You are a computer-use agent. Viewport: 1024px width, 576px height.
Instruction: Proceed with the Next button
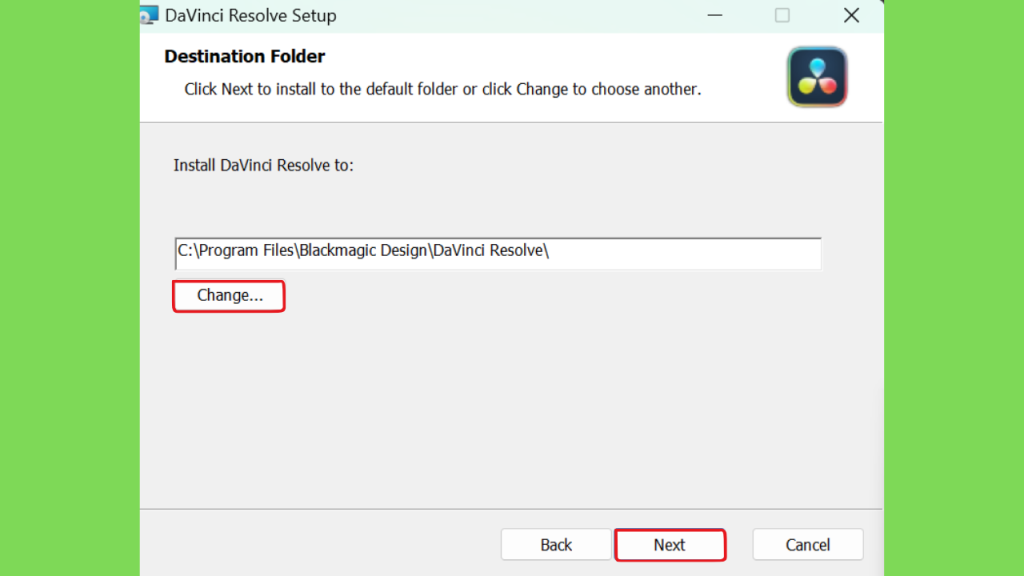[670, 545]
